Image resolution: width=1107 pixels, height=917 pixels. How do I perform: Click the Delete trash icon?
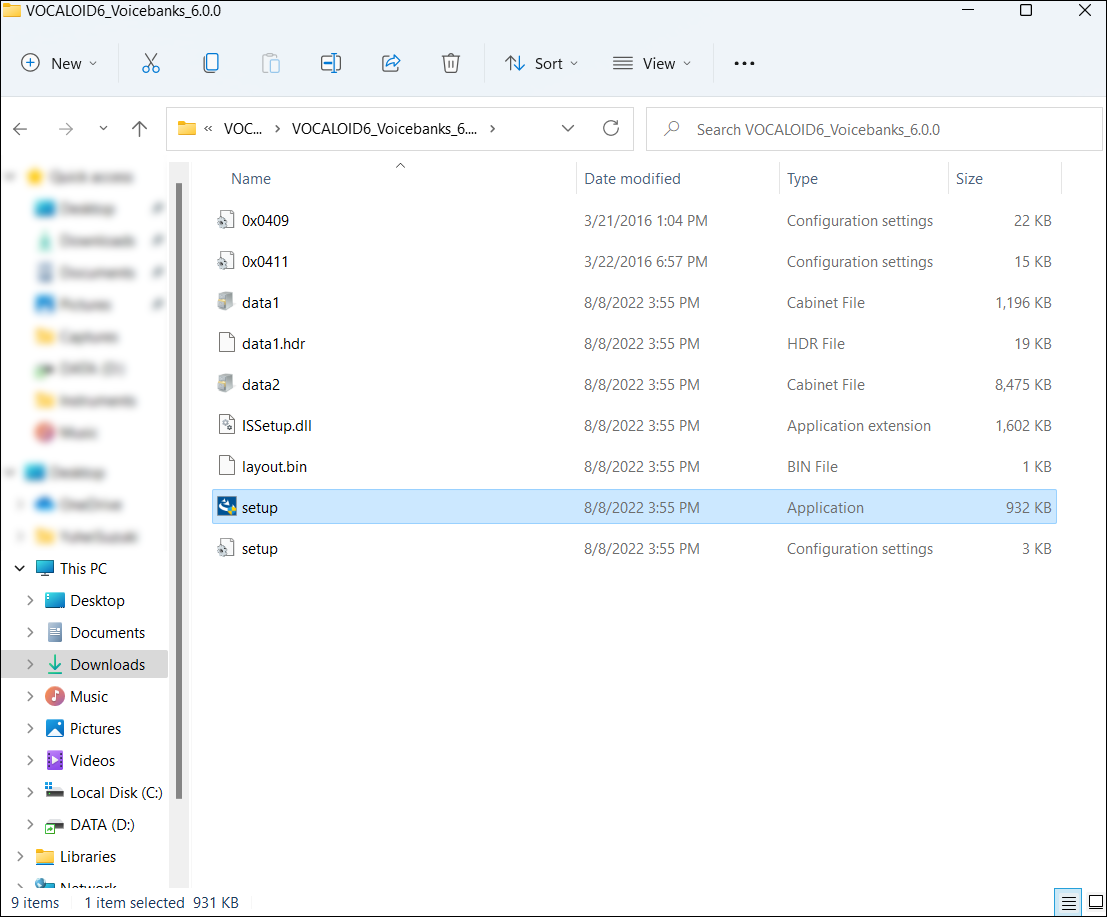tap(451, 63)
